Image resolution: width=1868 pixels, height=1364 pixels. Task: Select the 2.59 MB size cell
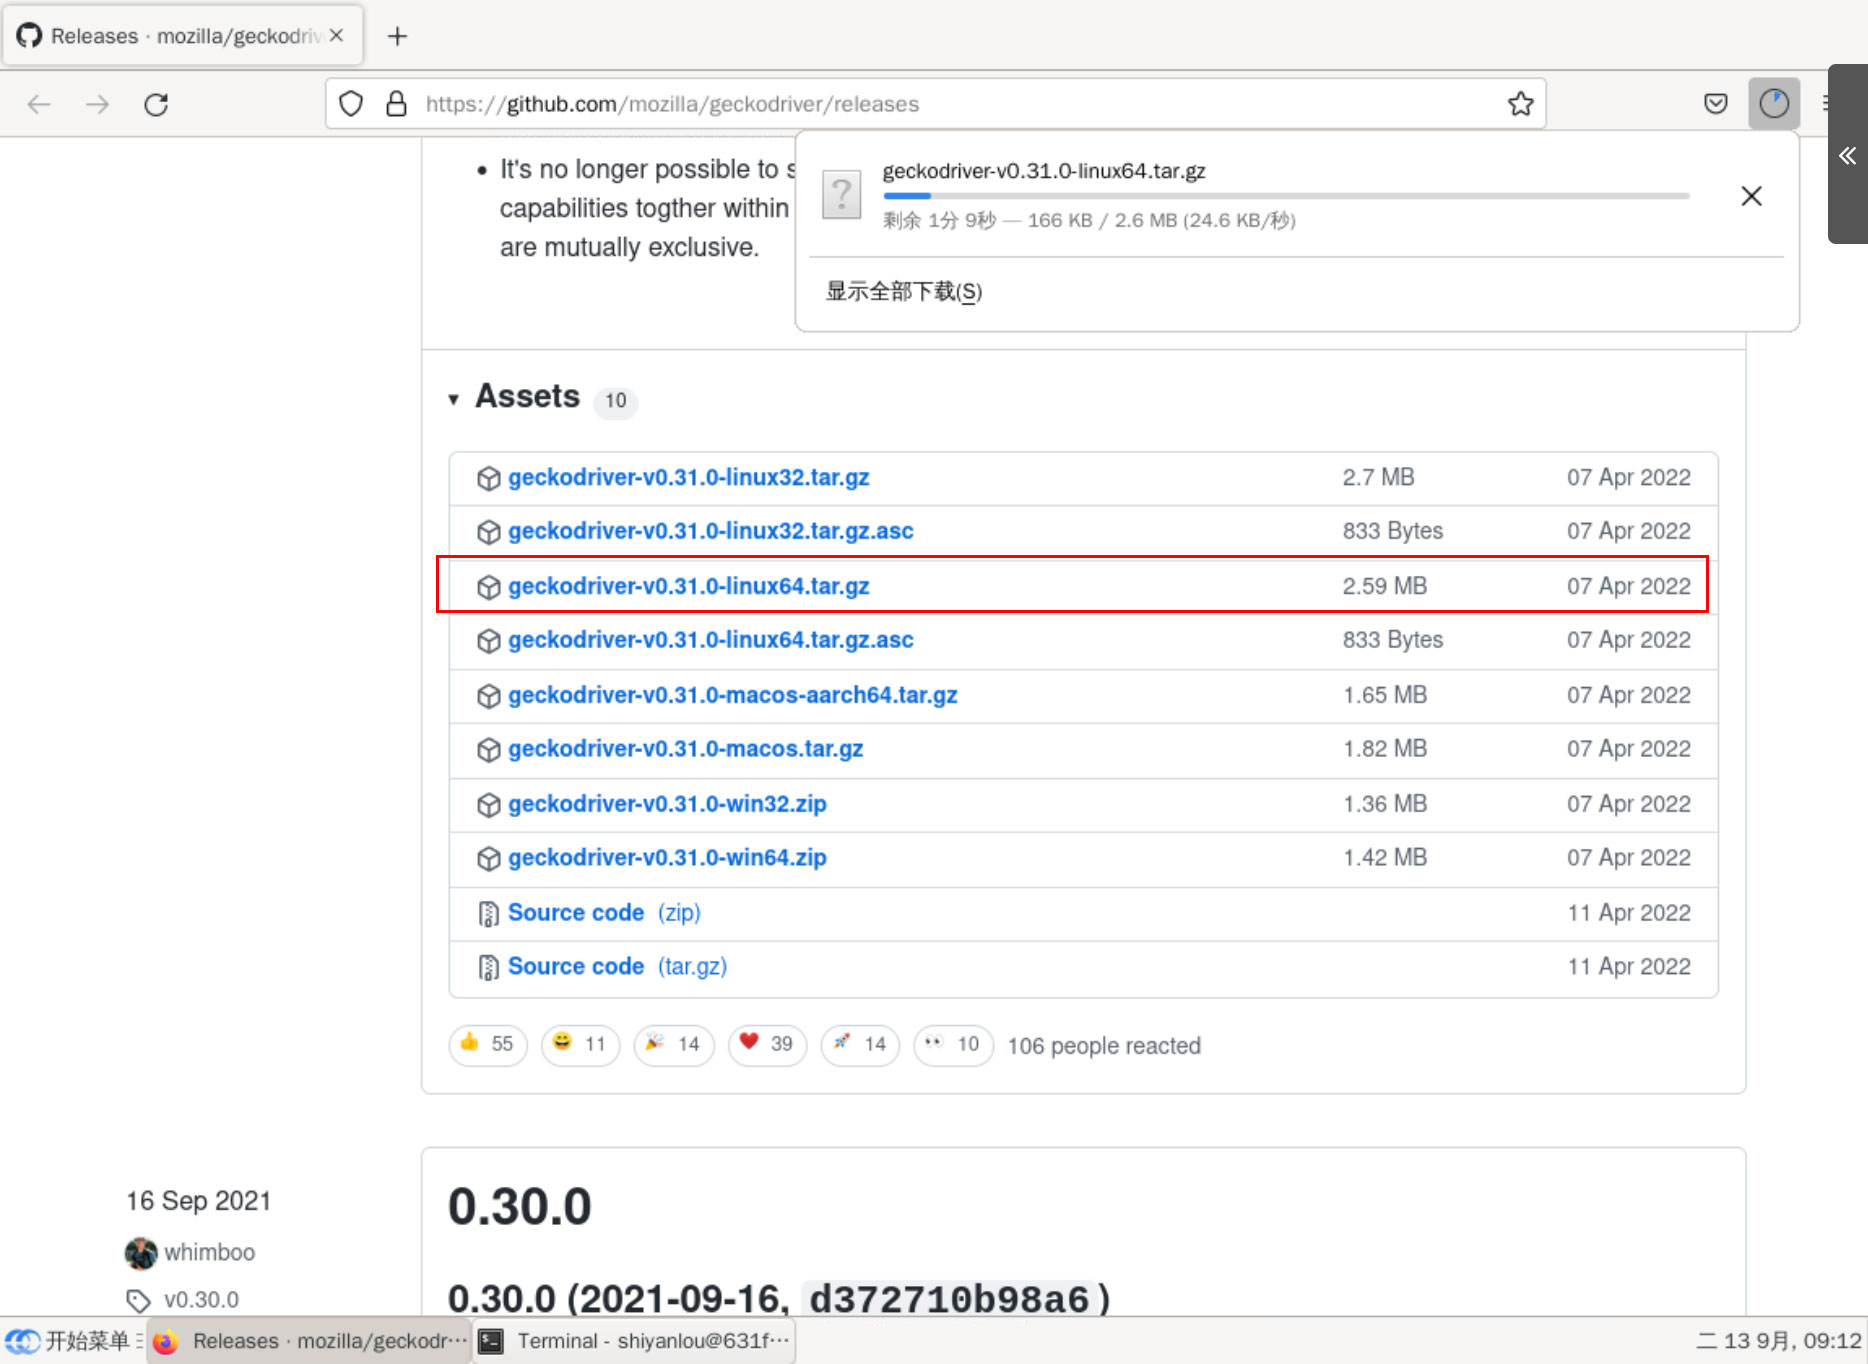click(1384, 586)
